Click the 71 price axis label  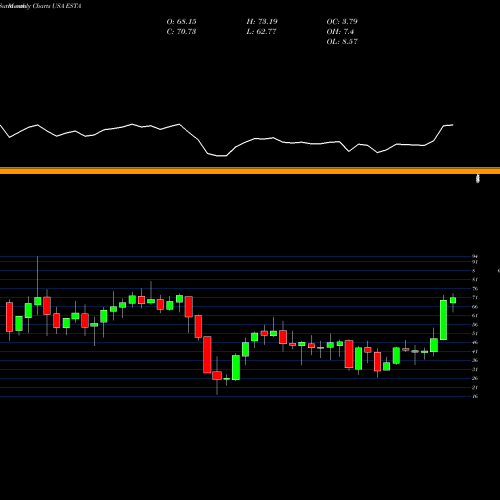click(475, 297)
